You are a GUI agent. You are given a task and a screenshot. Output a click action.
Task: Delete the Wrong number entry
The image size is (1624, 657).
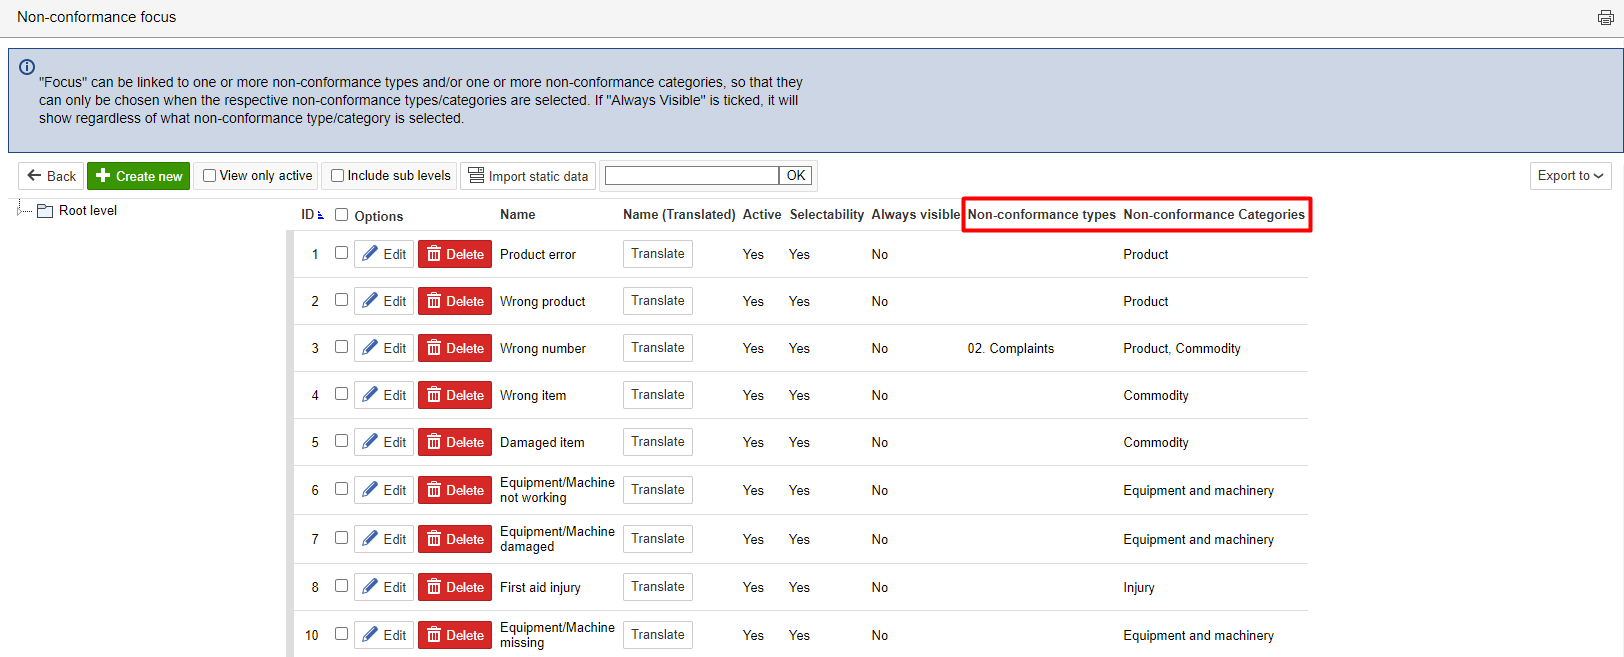pyautogui.click(x=455, y=348)
